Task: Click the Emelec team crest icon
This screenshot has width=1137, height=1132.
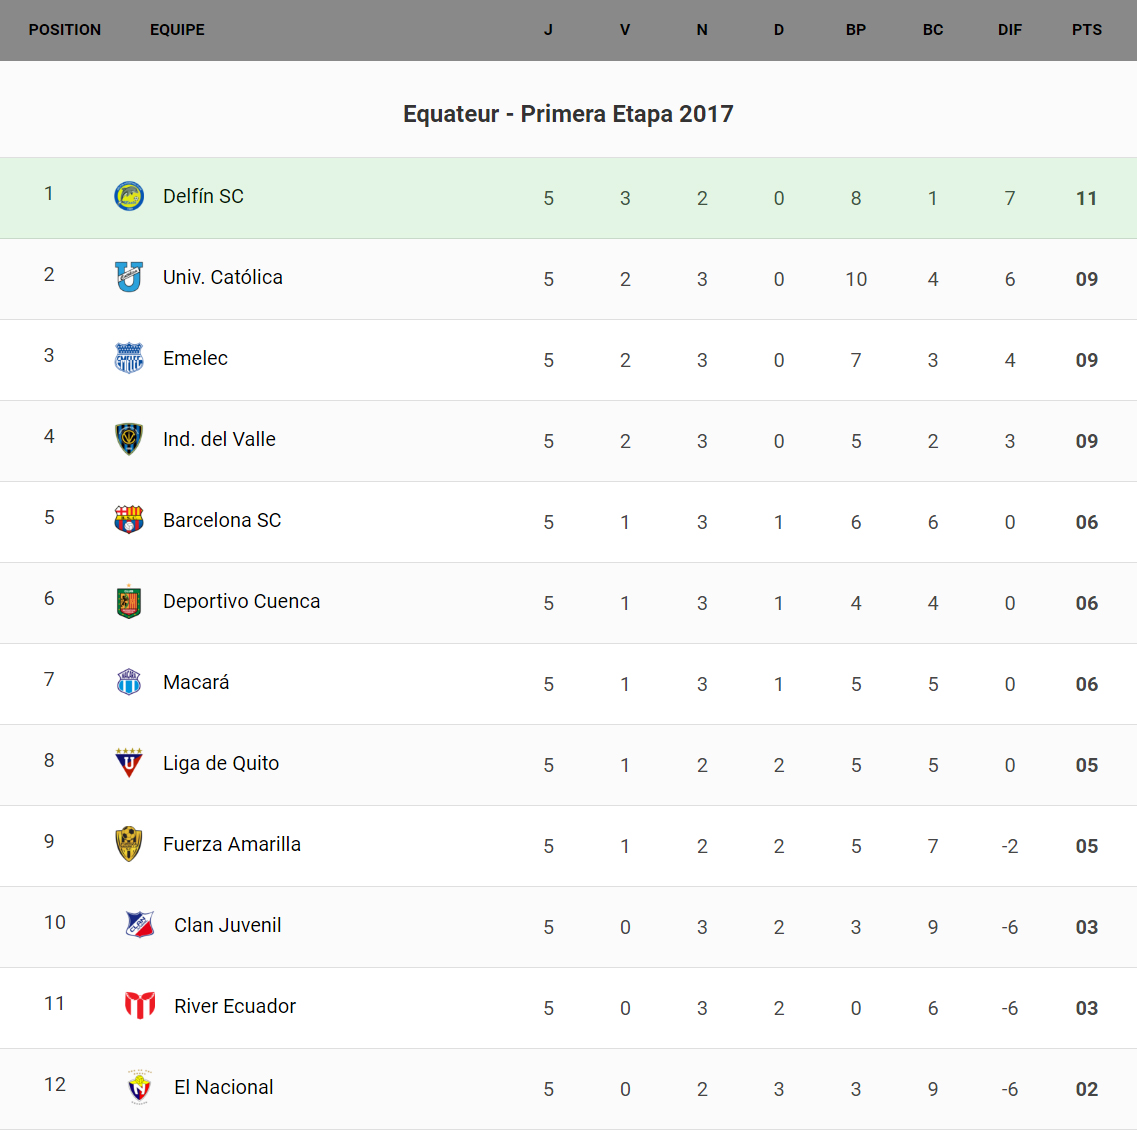Action: click(129, 358)
